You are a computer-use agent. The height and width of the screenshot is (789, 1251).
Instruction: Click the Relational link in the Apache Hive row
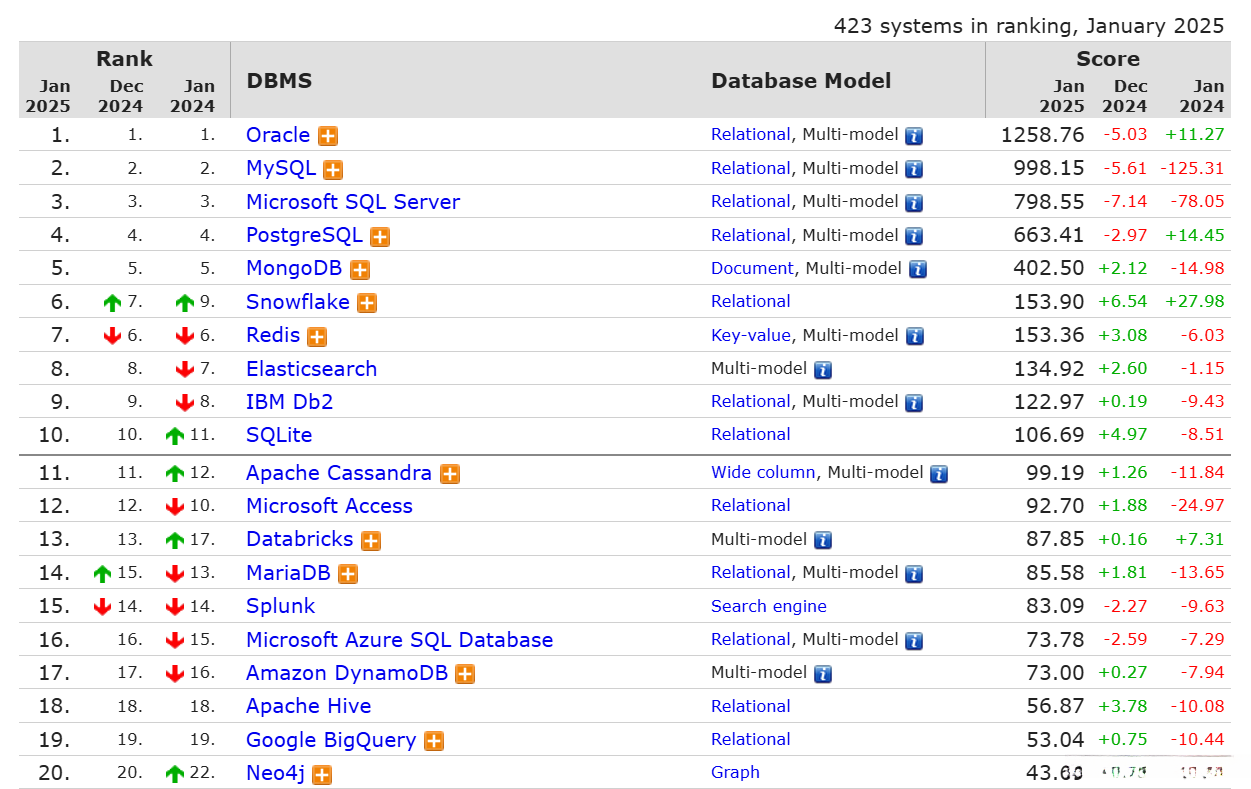pyautogui.click(x=751, y=706)
